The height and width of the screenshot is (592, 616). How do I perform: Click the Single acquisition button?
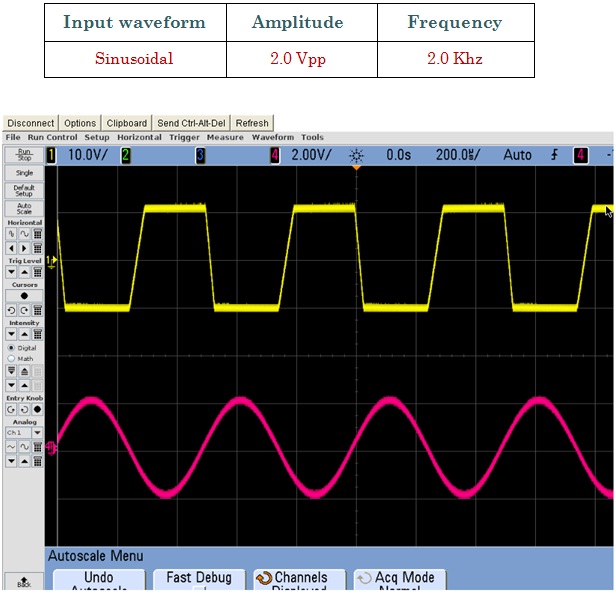(24, 173)
